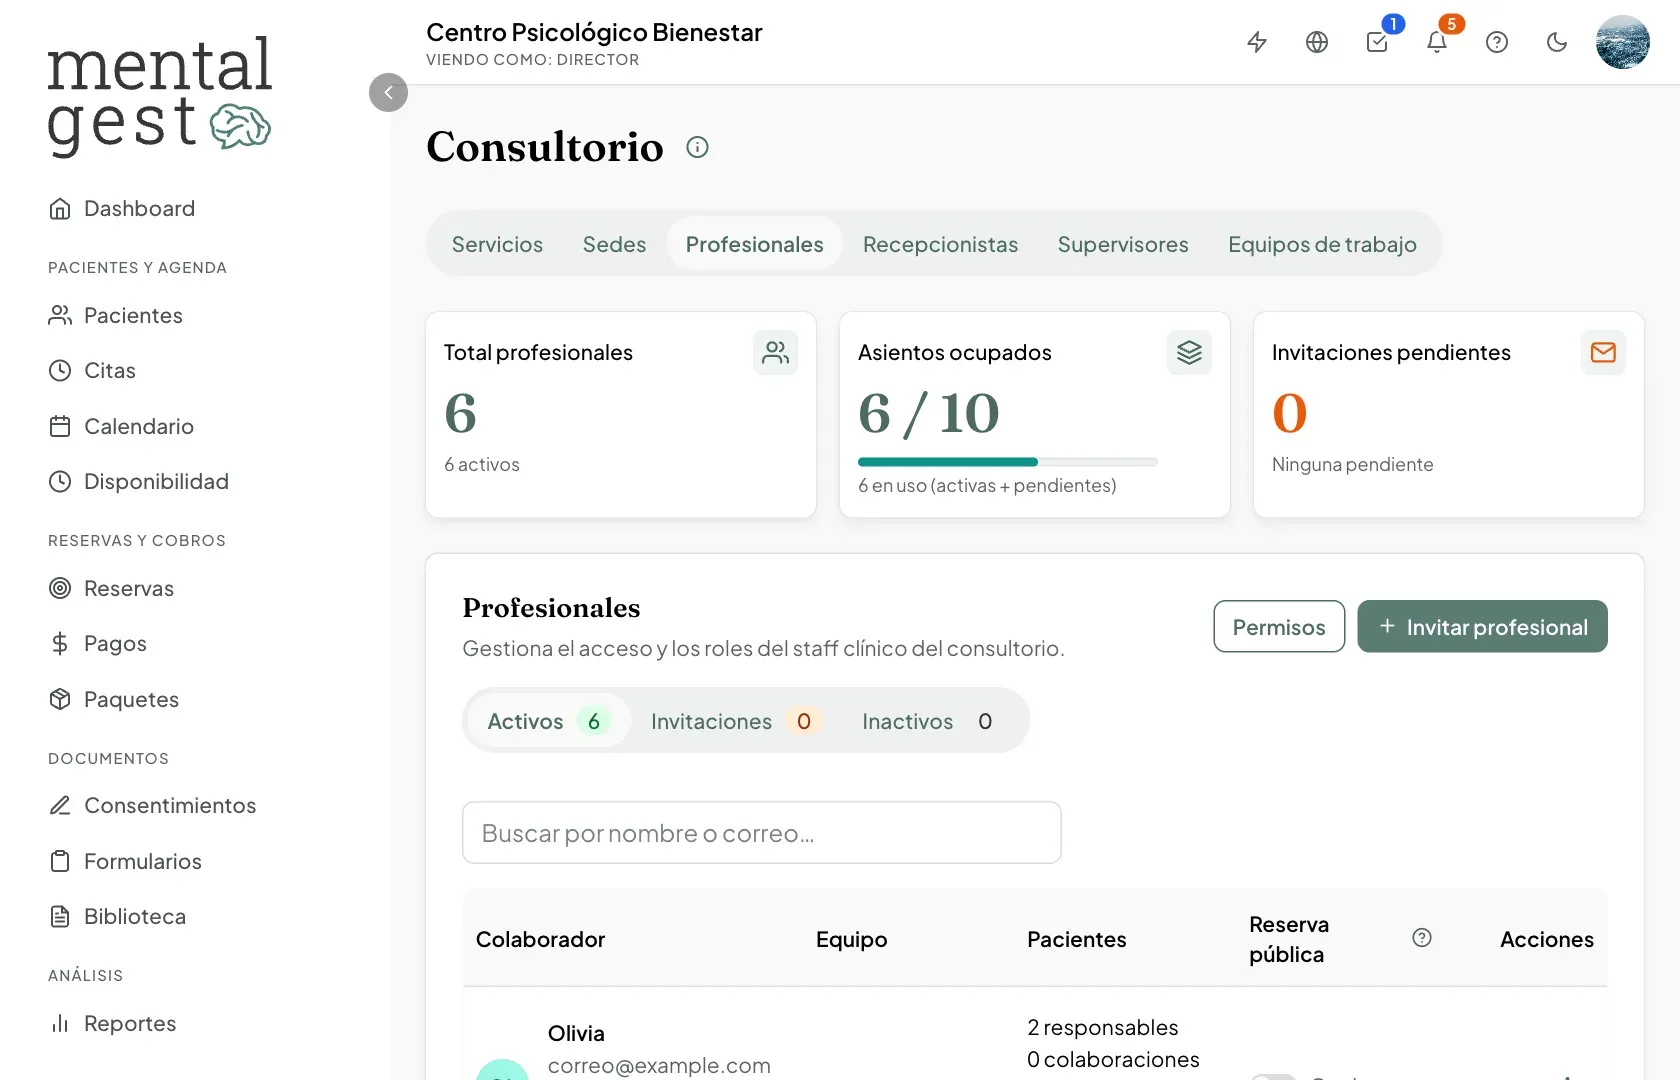The image size is (1680, 1080).
Task: Switch to the Servicios tab
Action: click(497, 244)
